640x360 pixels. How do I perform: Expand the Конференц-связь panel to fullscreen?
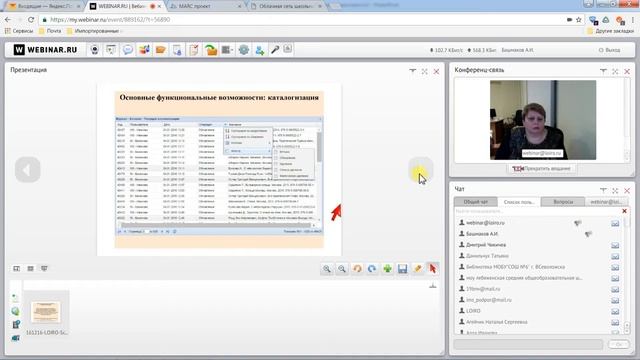pos(615,71)
